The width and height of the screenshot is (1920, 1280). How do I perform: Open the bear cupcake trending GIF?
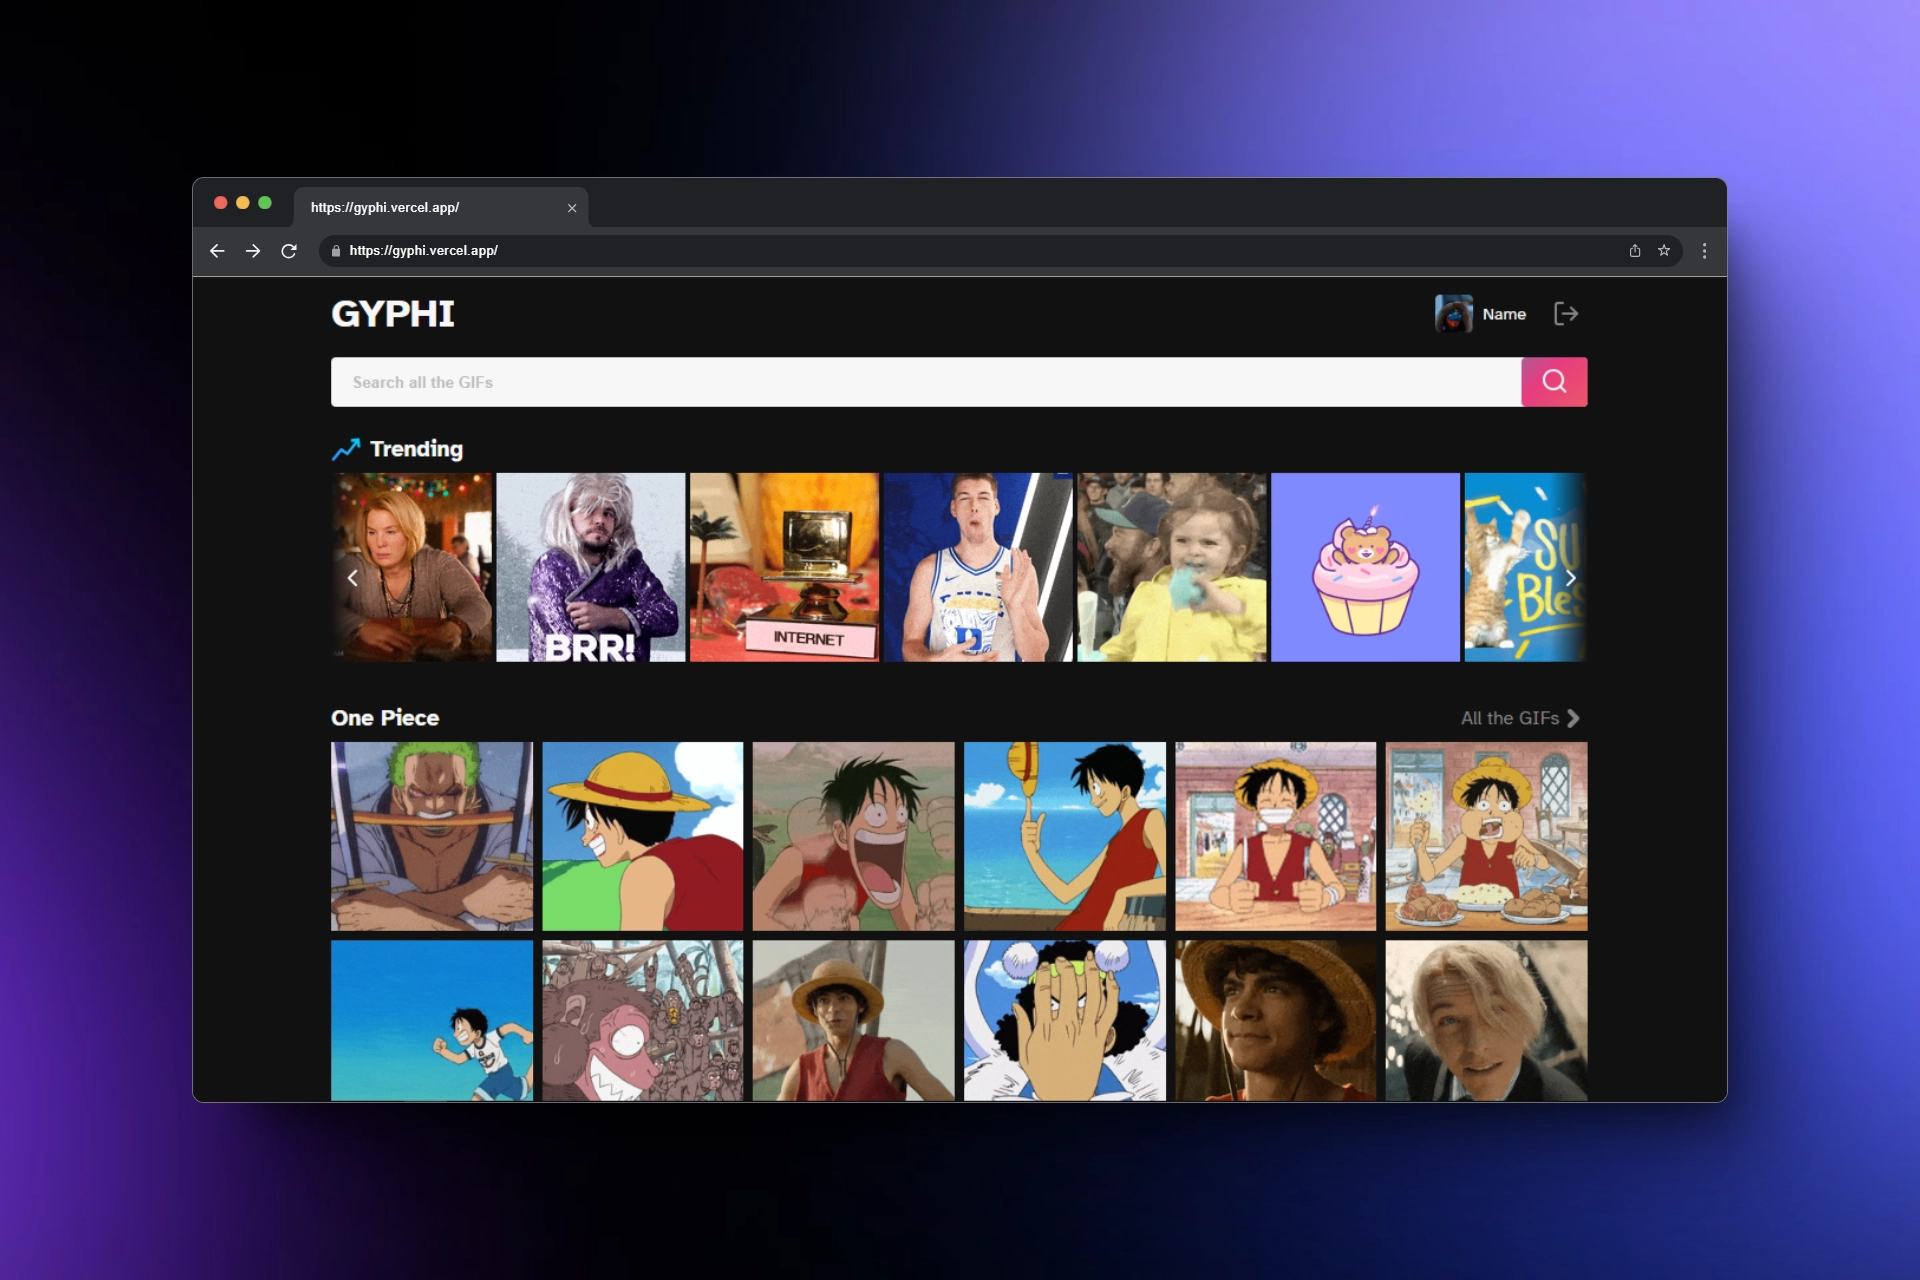[x=1365, y=567]
